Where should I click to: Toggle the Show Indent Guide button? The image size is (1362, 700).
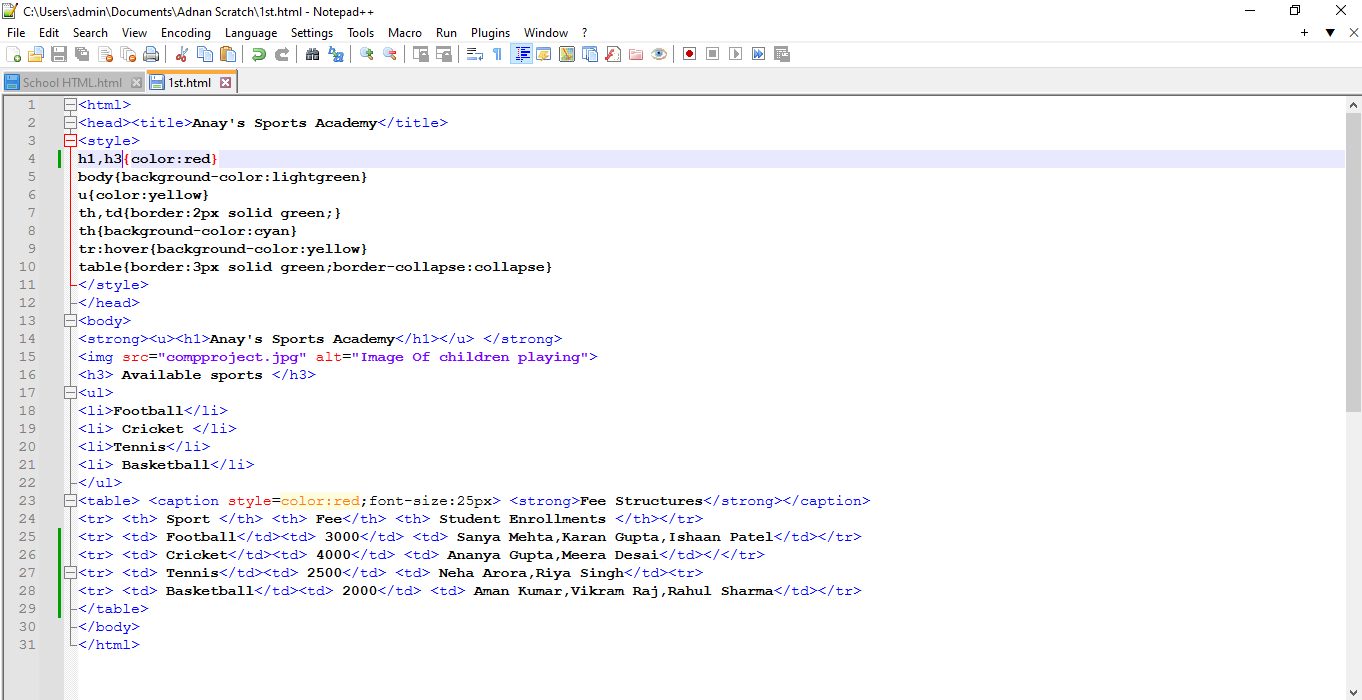click(x=521, y=54)
